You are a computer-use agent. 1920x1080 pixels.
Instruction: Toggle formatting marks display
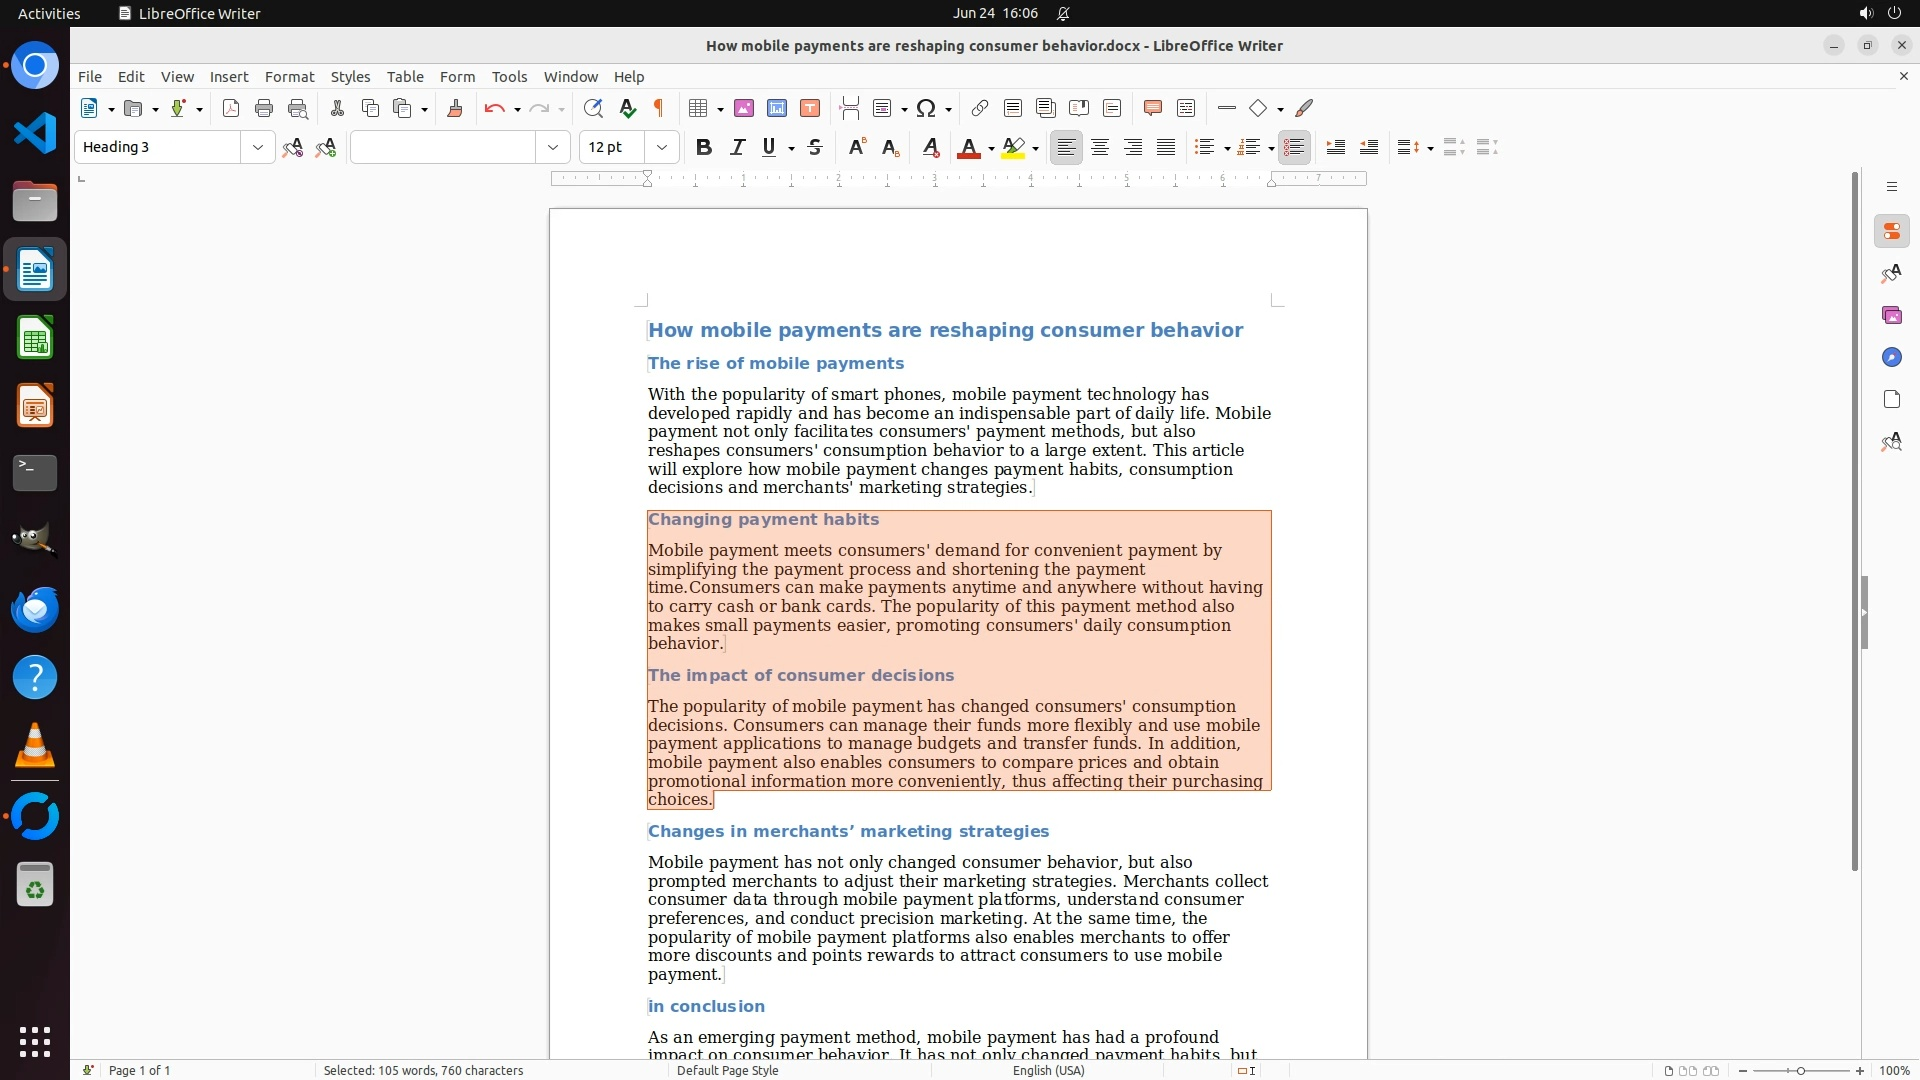(x=659, y=108)
